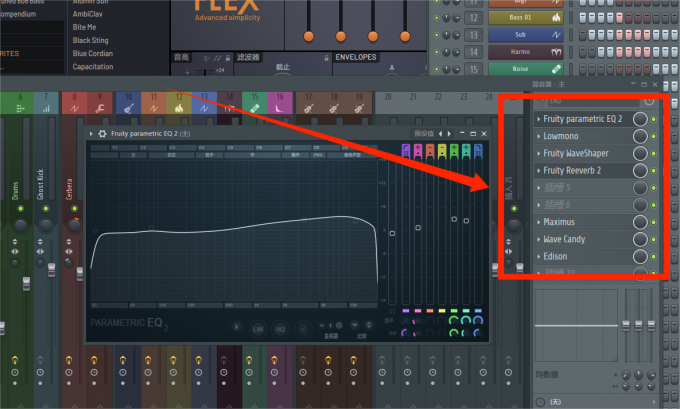680x409 pixels.
Task: Select mixer track 15 green header
Action: 255,103
